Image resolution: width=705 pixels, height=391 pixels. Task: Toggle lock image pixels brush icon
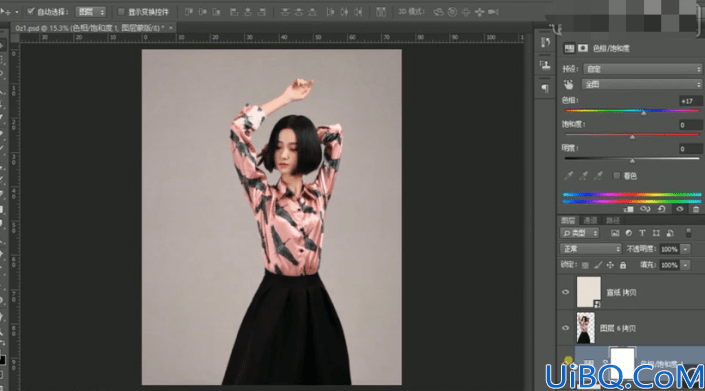pyautogui.click(x=598, y=266)
